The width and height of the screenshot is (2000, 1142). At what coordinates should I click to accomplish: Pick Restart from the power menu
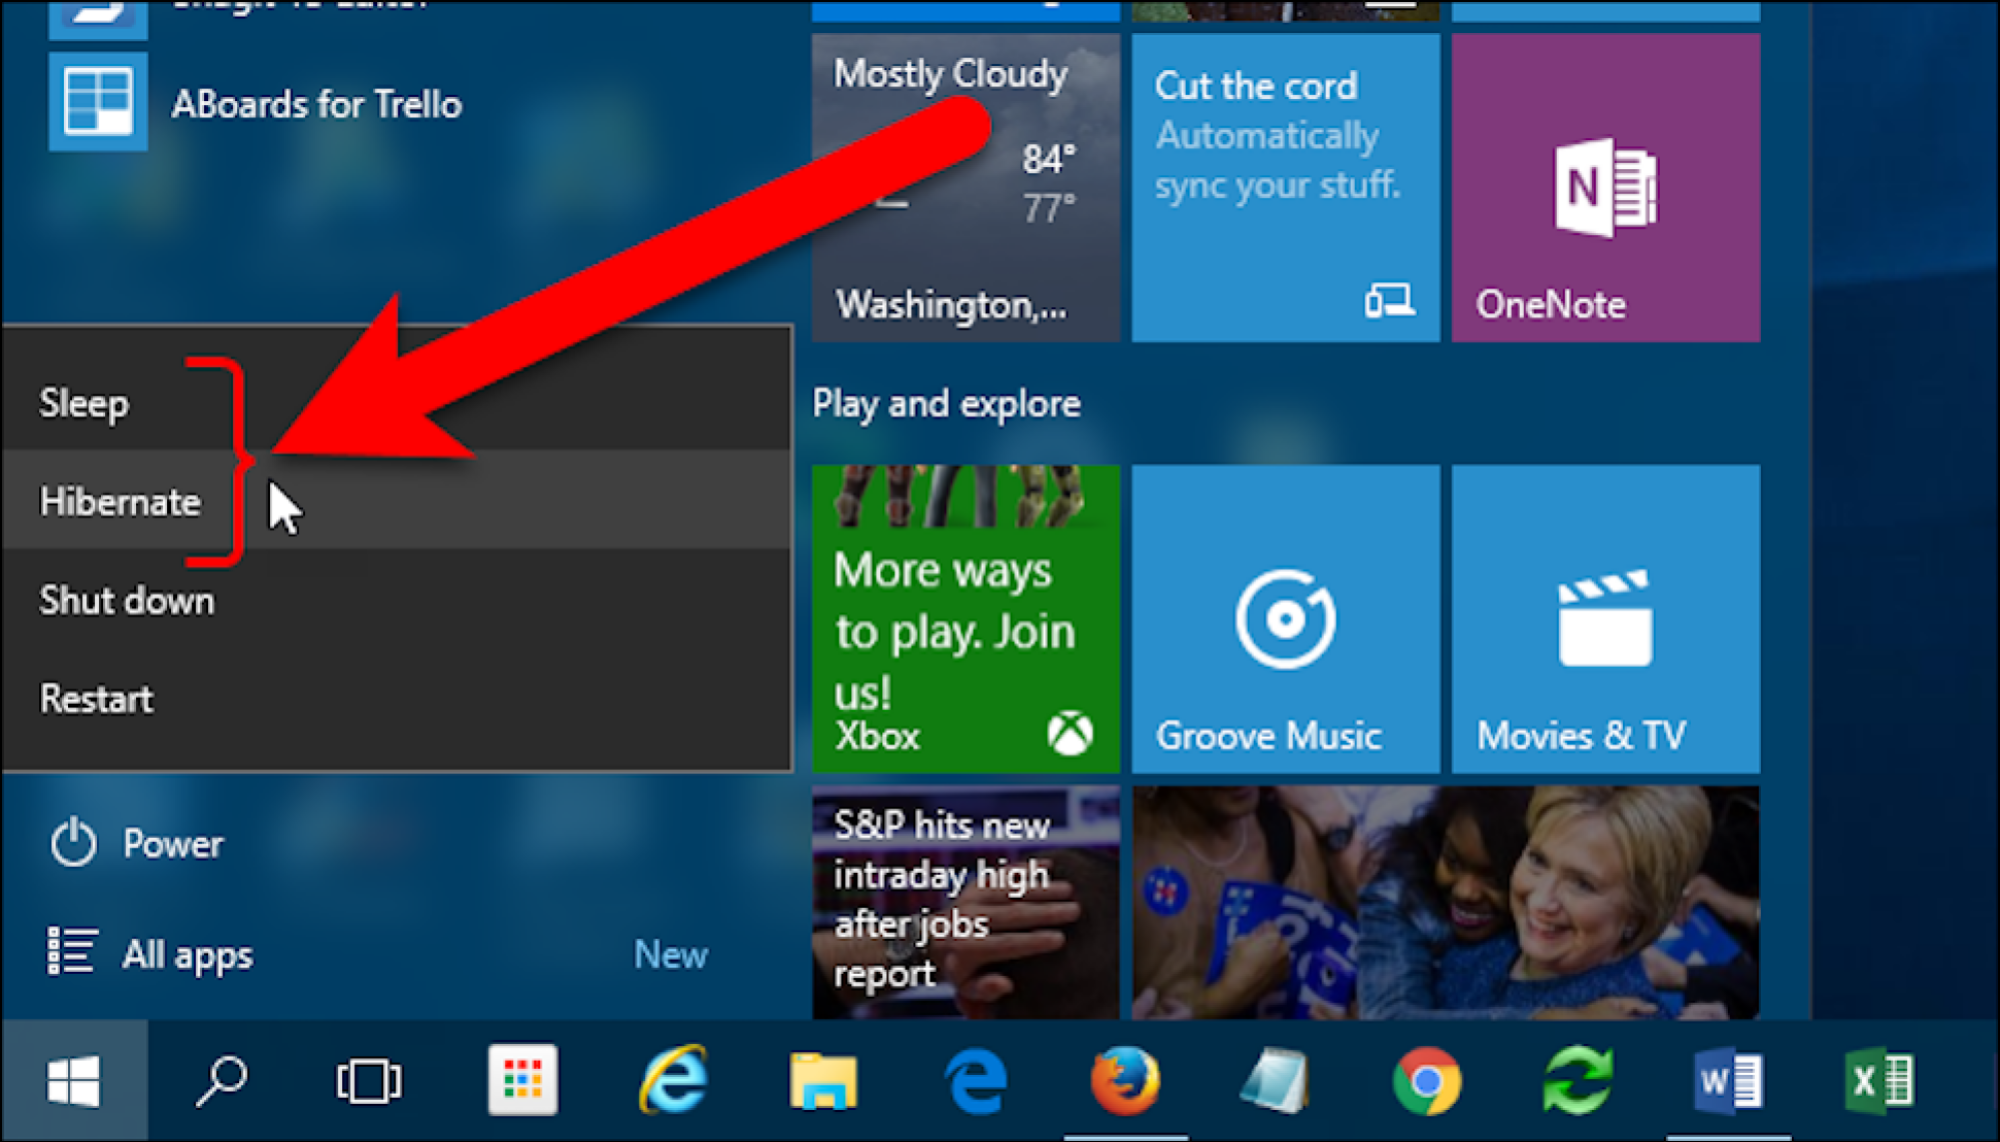396,697
